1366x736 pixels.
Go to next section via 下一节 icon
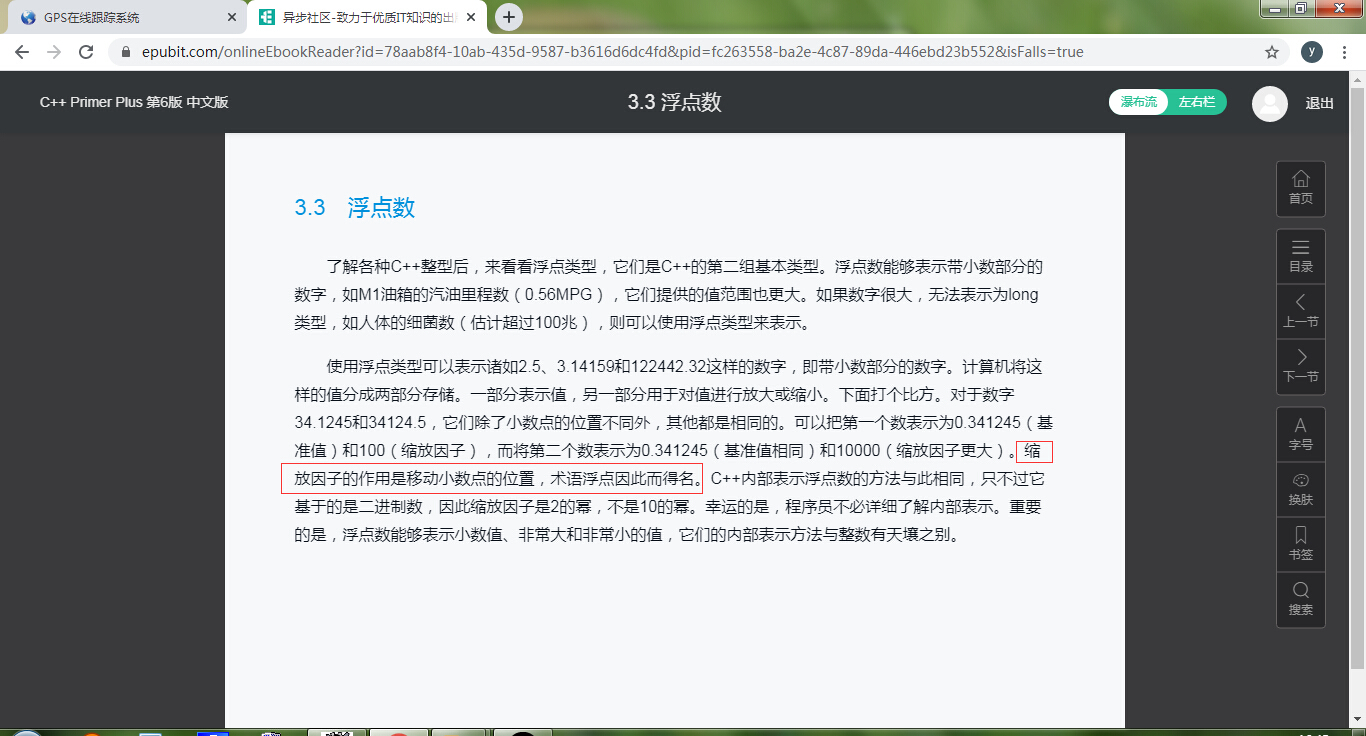1301,366
